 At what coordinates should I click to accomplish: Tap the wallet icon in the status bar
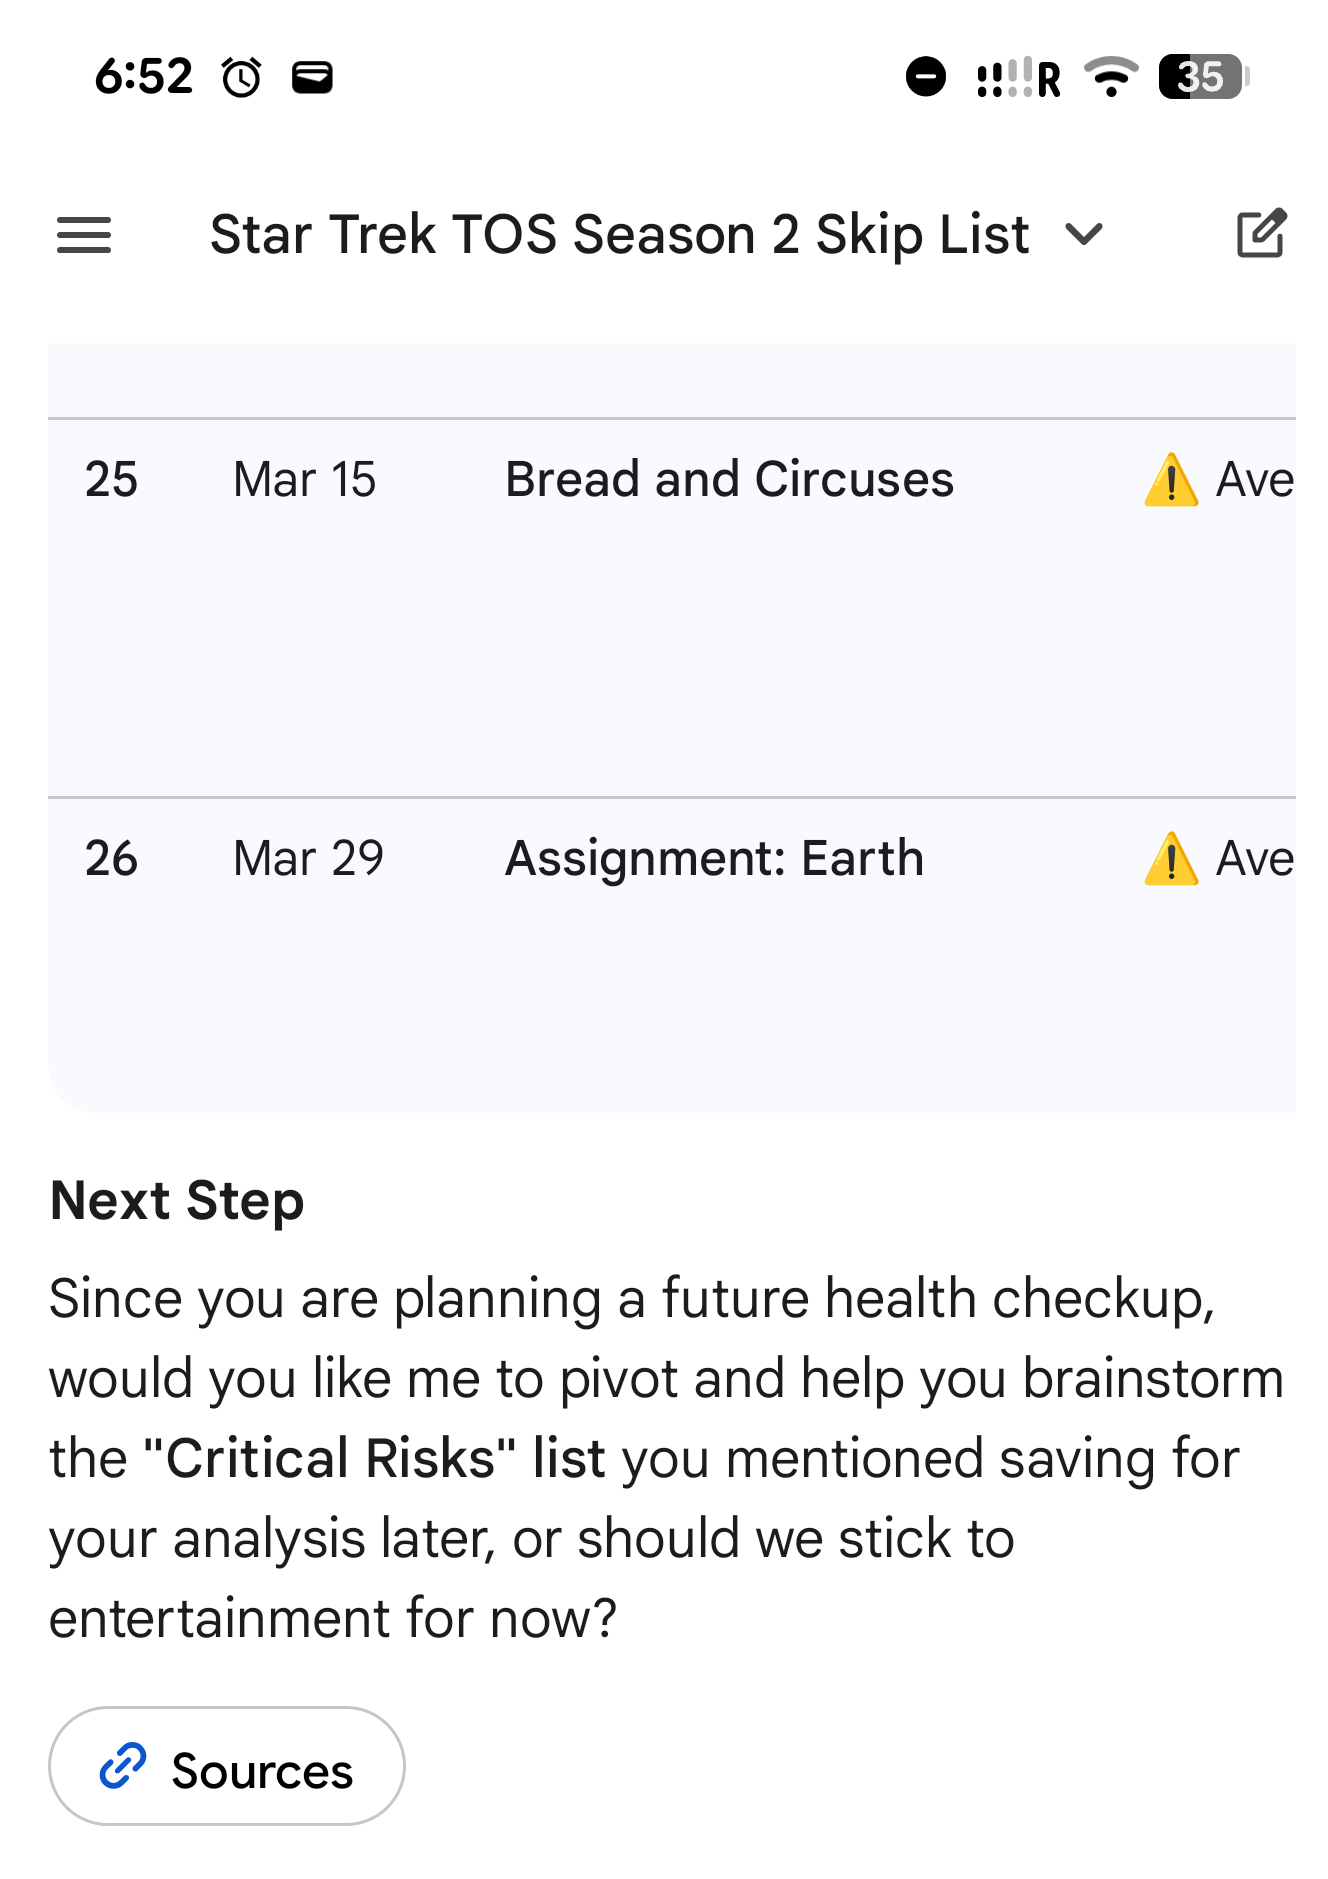pyautogui.click(x=312, y=77)
